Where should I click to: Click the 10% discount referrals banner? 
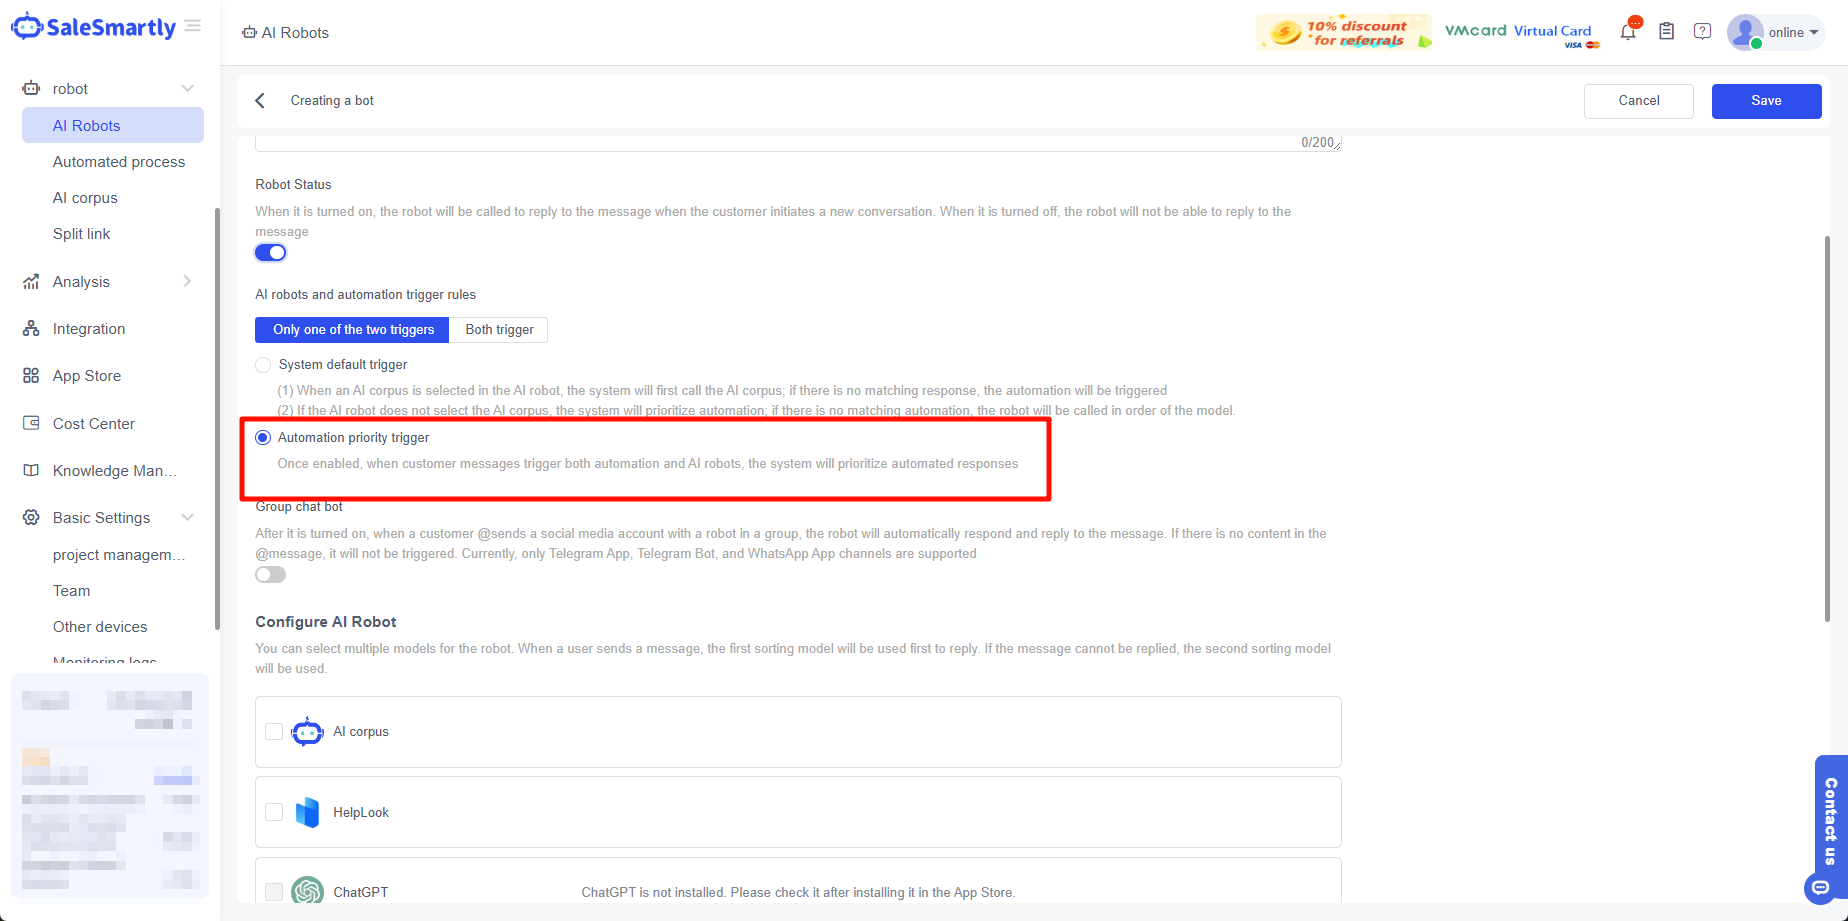click(1342, 33)
